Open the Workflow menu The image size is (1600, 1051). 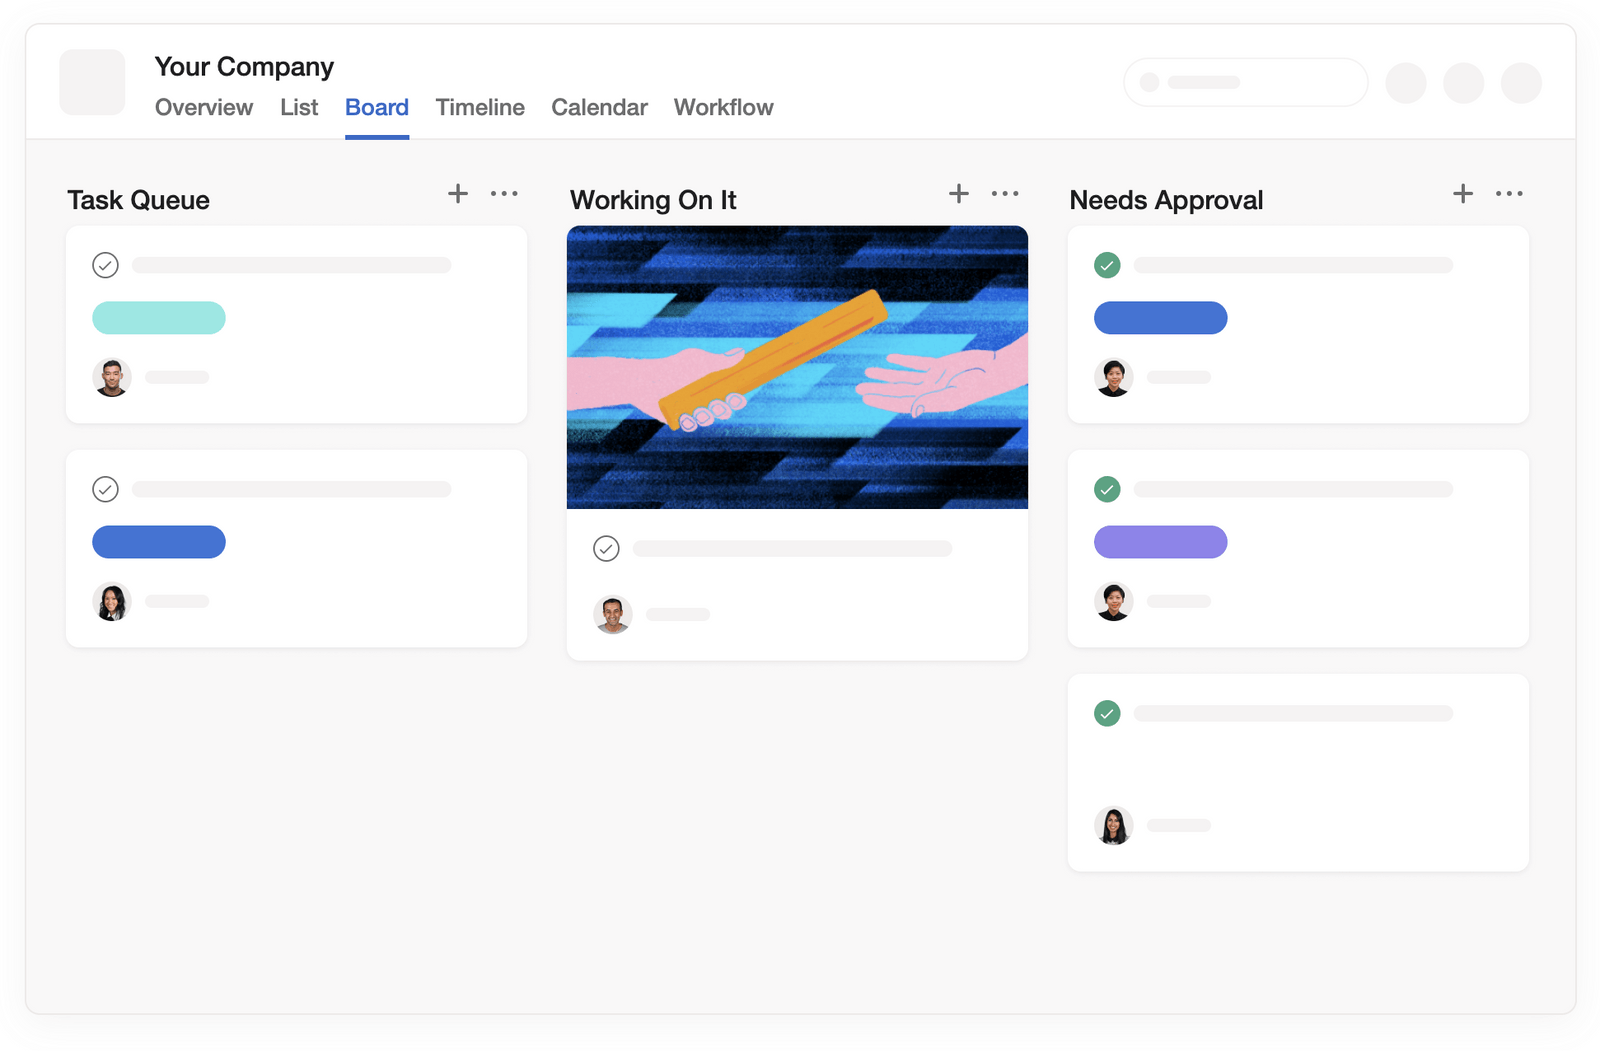tap(723, 107)
